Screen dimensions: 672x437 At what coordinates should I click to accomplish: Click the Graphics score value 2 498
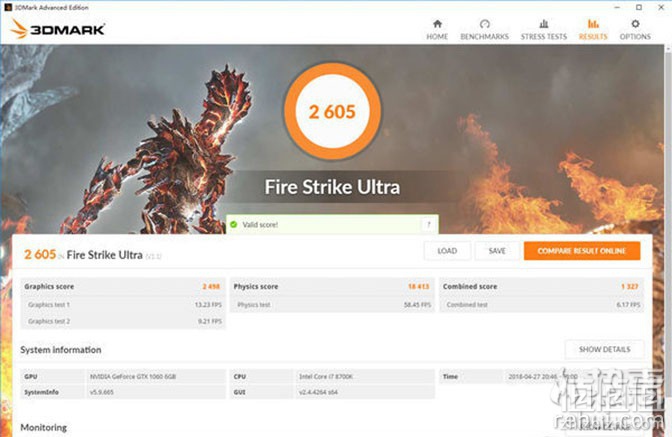coord(211,286)
